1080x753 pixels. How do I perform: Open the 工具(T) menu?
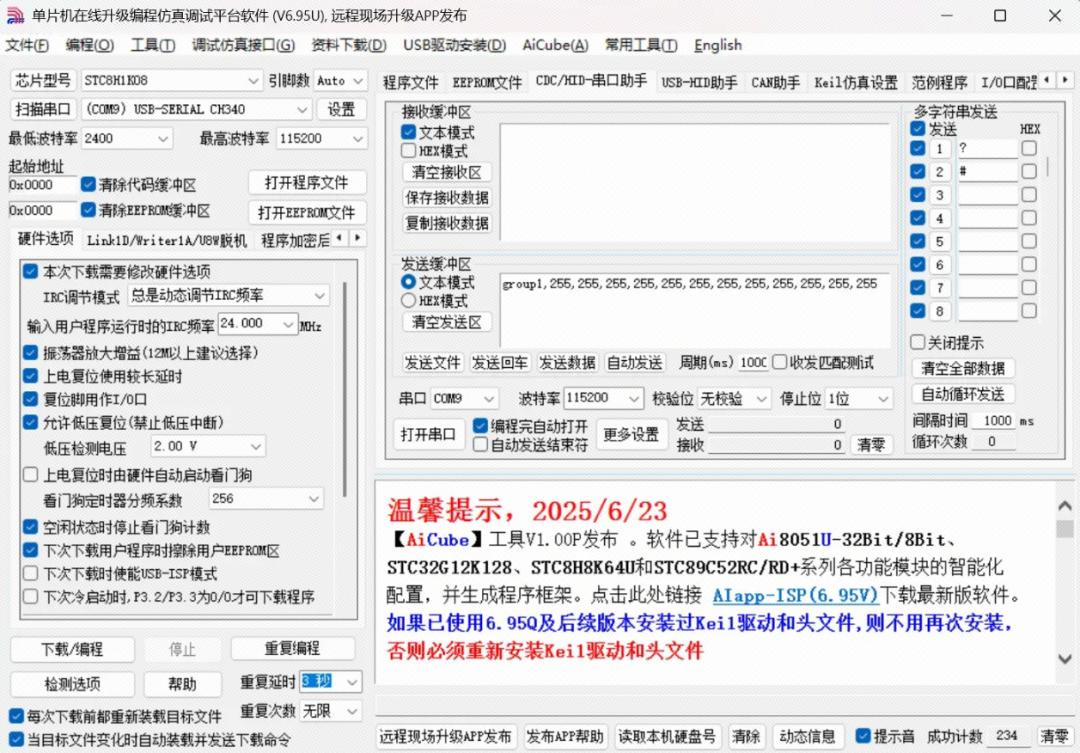pyautogui.click(x=153, y=45)
